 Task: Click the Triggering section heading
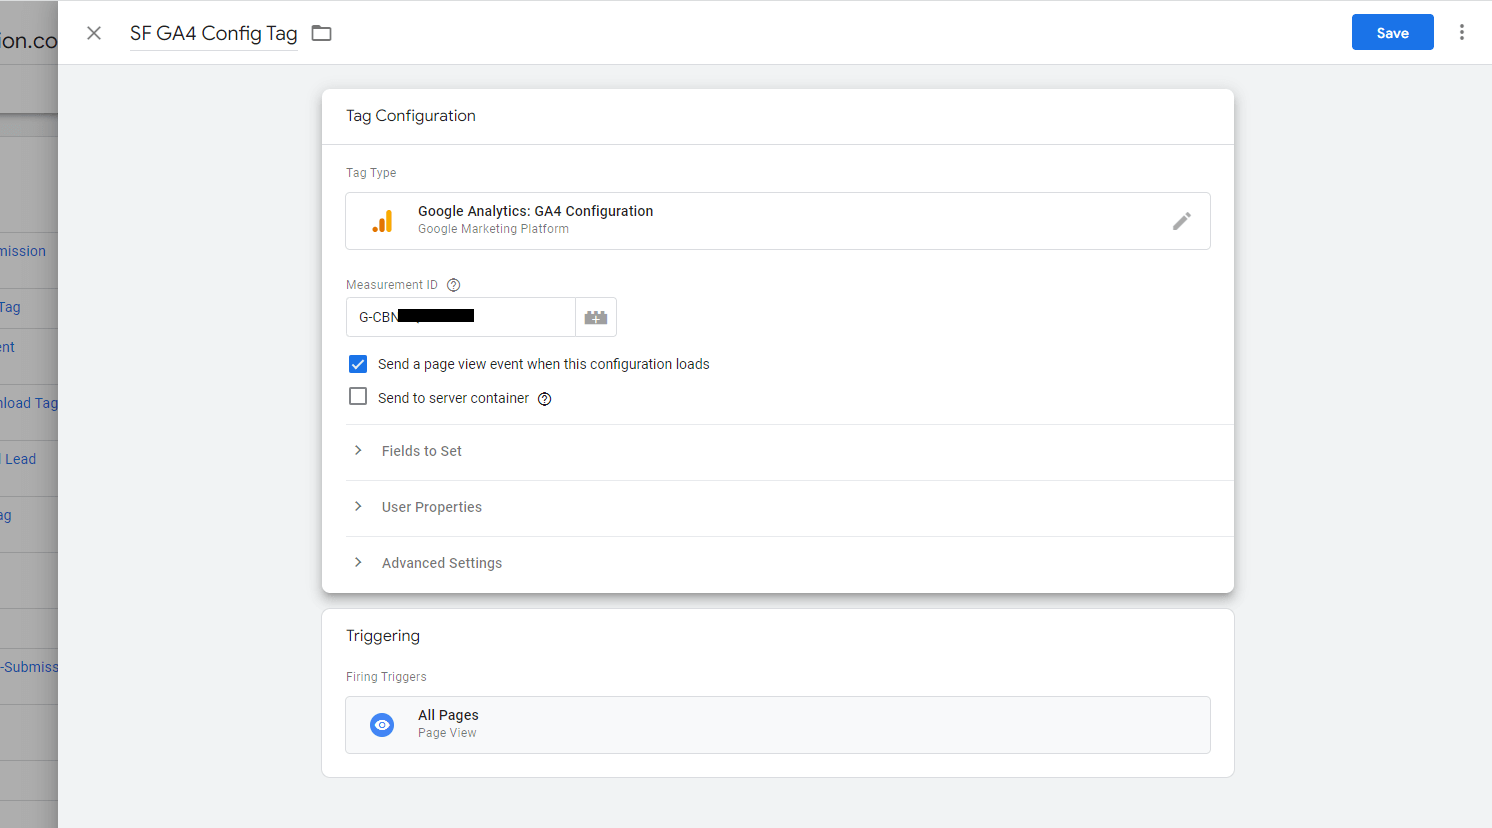(x=383, y=636)
